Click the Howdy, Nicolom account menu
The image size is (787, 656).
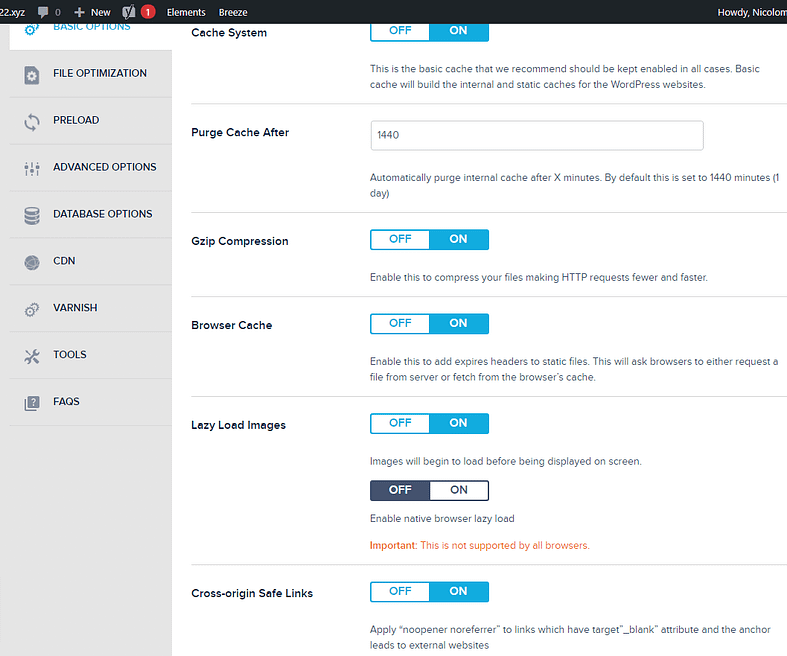pos(752,12)
